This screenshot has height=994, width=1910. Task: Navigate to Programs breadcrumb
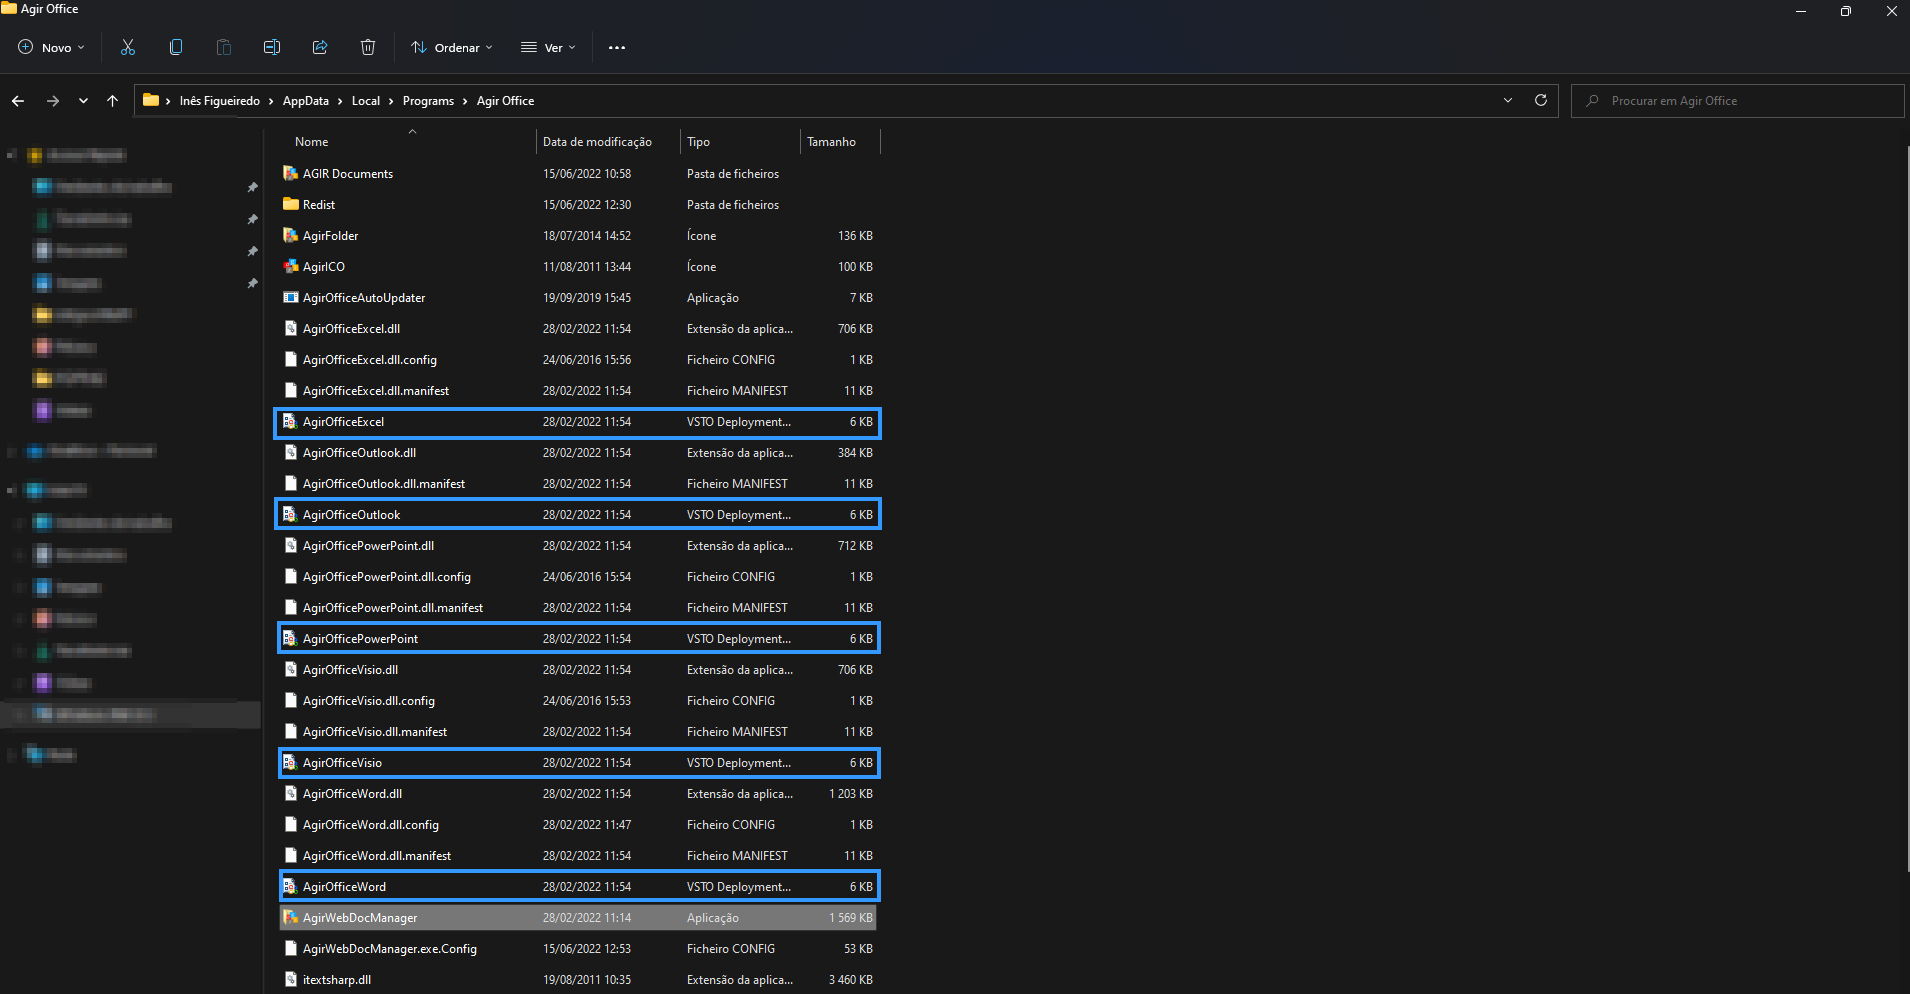coord(428,101)
